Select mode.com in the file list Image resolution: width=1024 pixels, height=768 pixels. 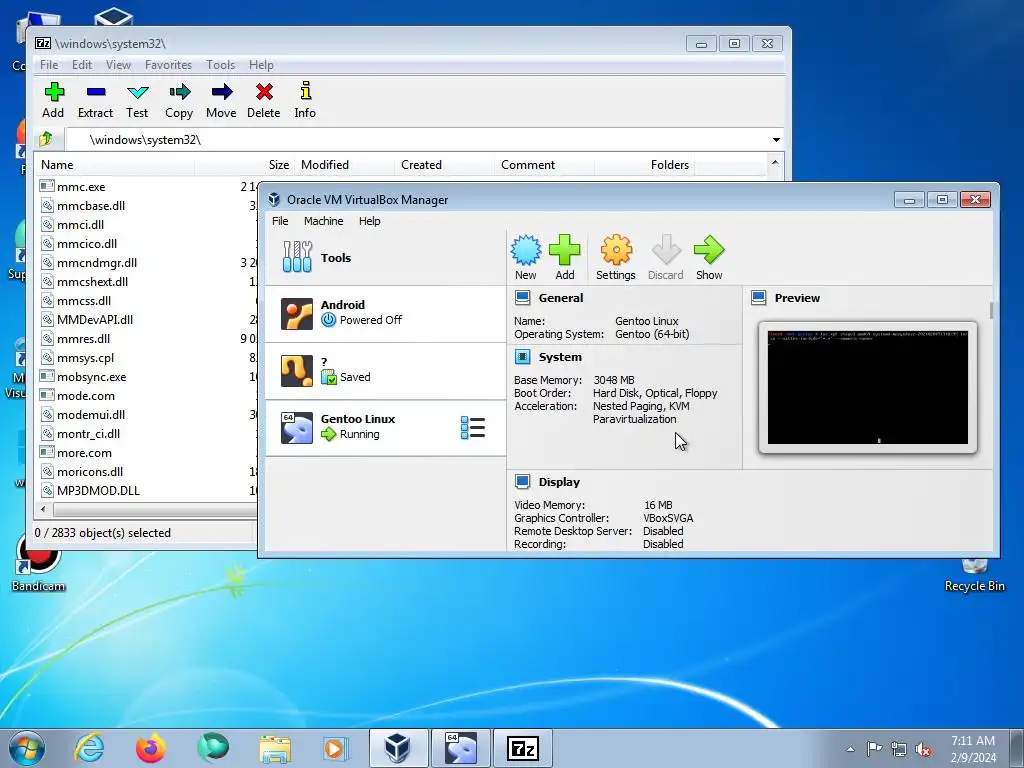(x=86, y=396)
